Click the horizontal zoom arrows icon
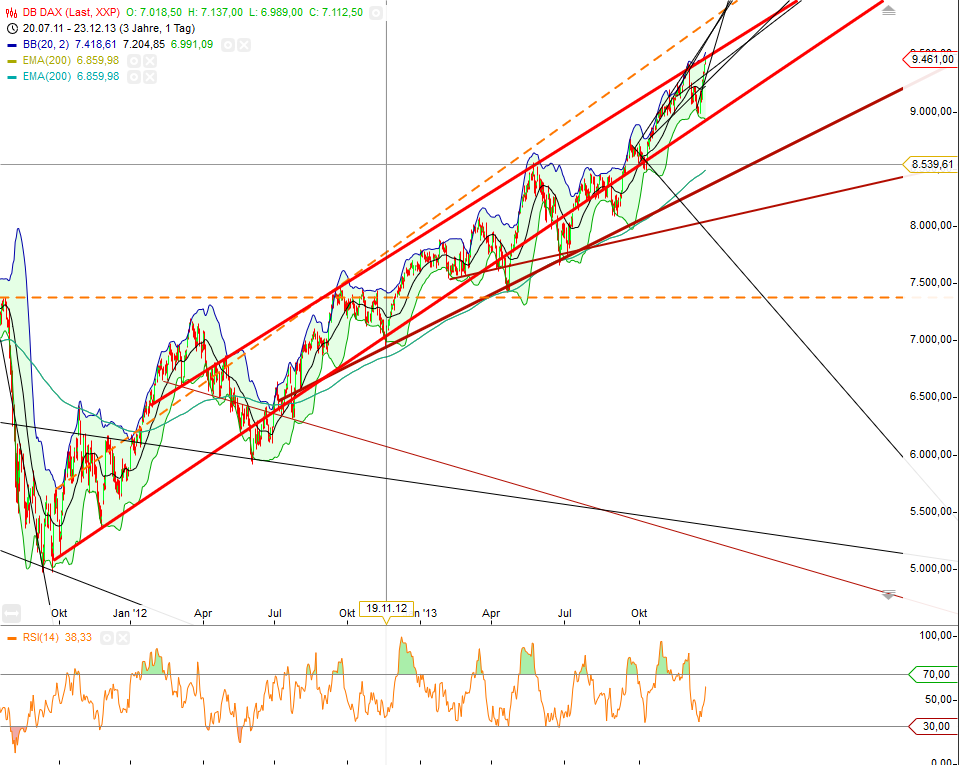This screenshot has height=765, width=959. [x=11, y=613]
